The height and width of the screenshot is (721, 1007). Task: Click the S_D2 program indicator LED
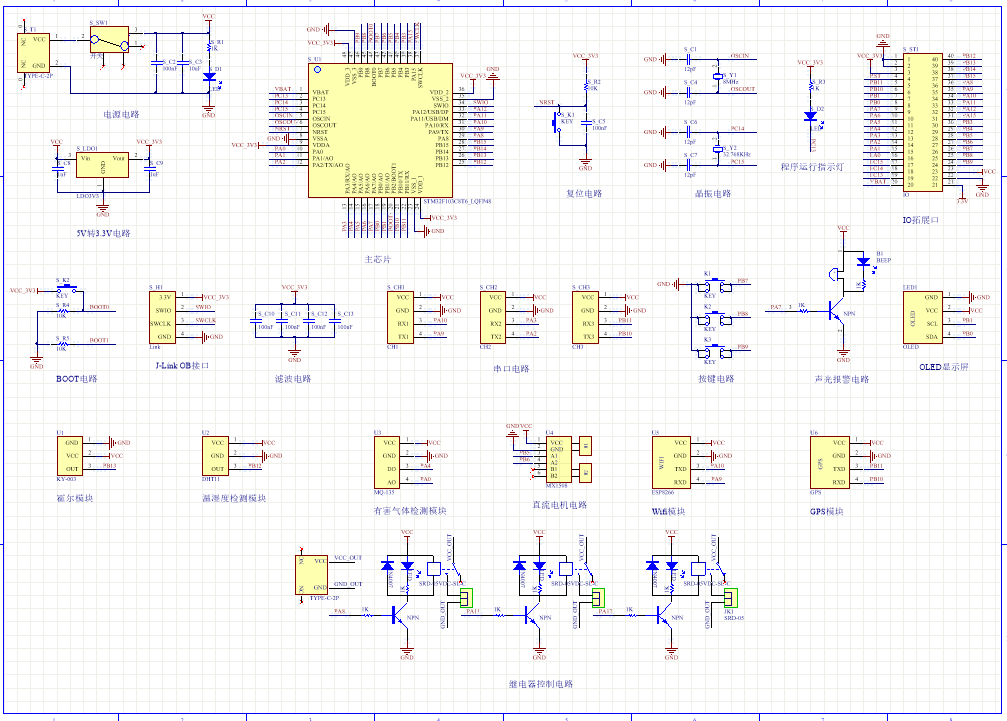(x=810, y=116)
